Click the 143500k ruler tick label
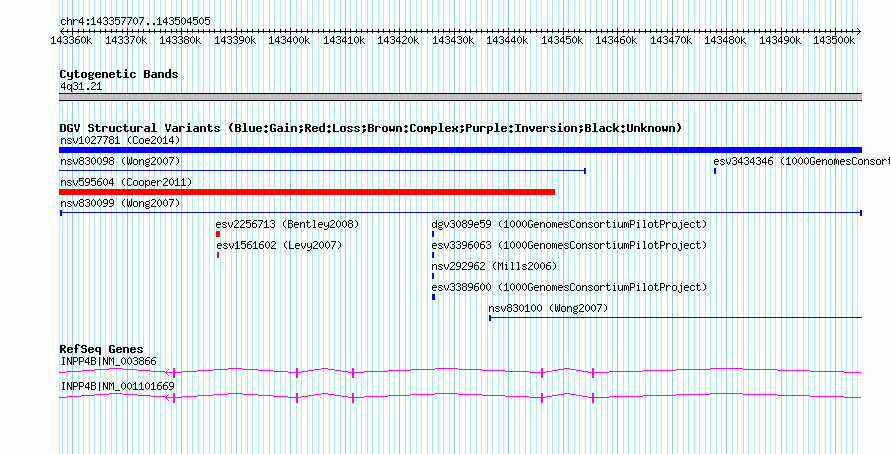This screenshot has height=454, width=890. click(x=834, y=40)
